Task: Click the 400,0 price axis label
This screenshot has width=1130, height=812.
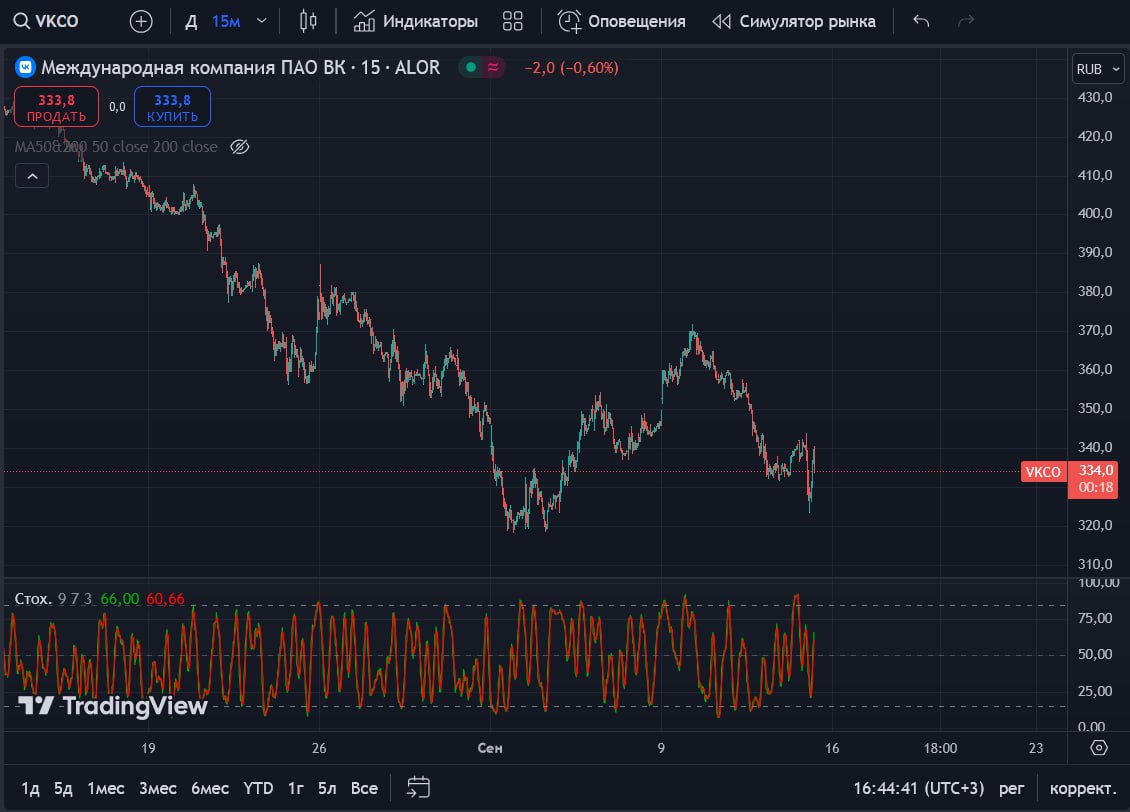Action: coord(1095,213)
